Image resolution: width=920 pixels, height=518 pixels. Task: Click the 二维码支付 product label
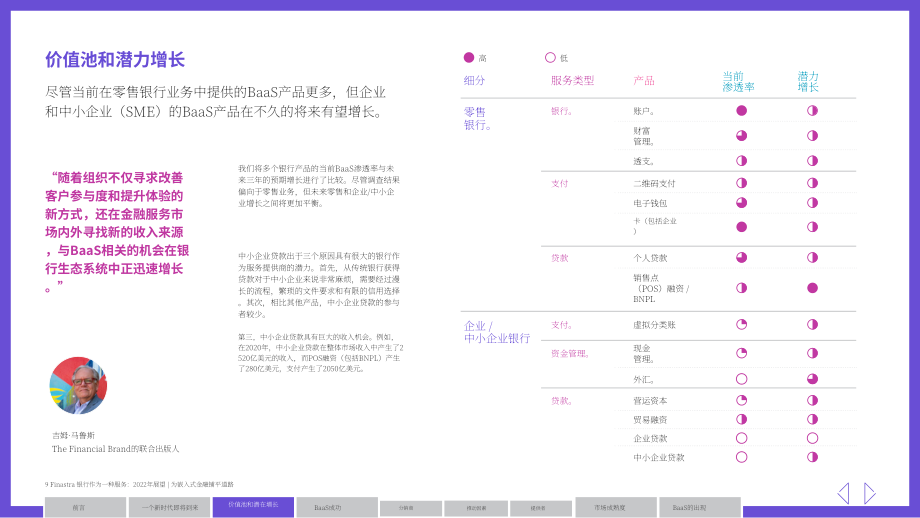(654, 184)
